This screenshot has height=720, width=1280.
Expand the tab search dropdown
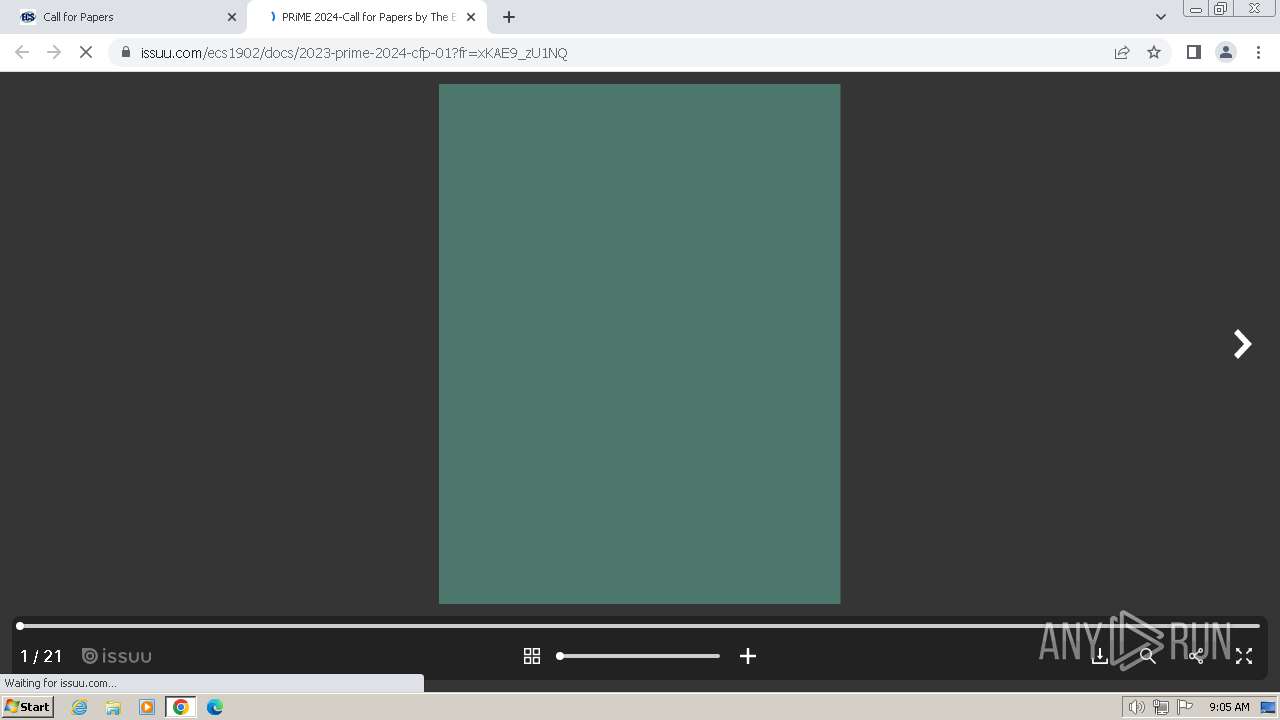(x=1161, y=17)
